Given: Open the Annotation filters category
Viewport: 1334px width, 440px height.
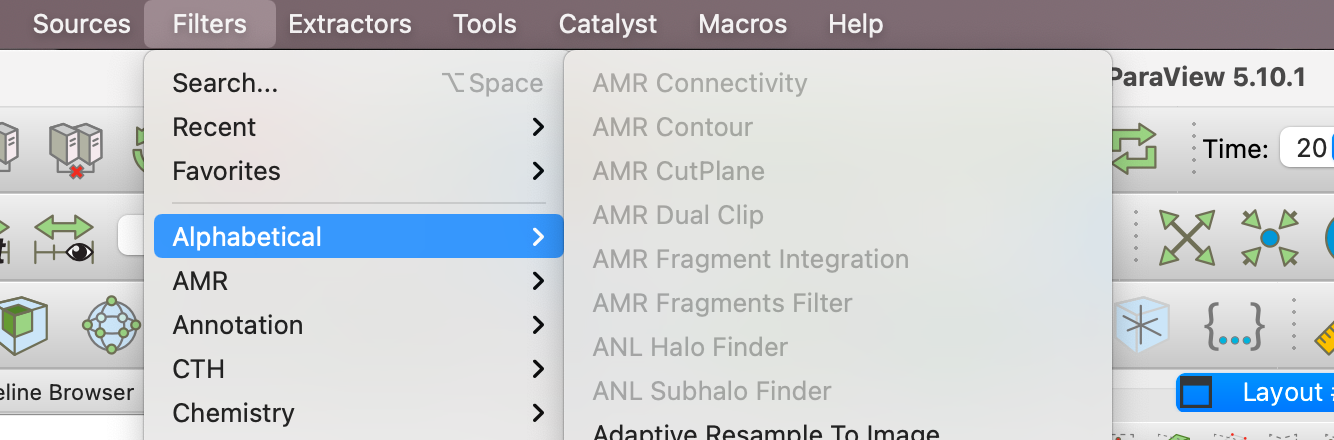Looking at the screenshot, I should pyautogui.click(x=358, y=325).
